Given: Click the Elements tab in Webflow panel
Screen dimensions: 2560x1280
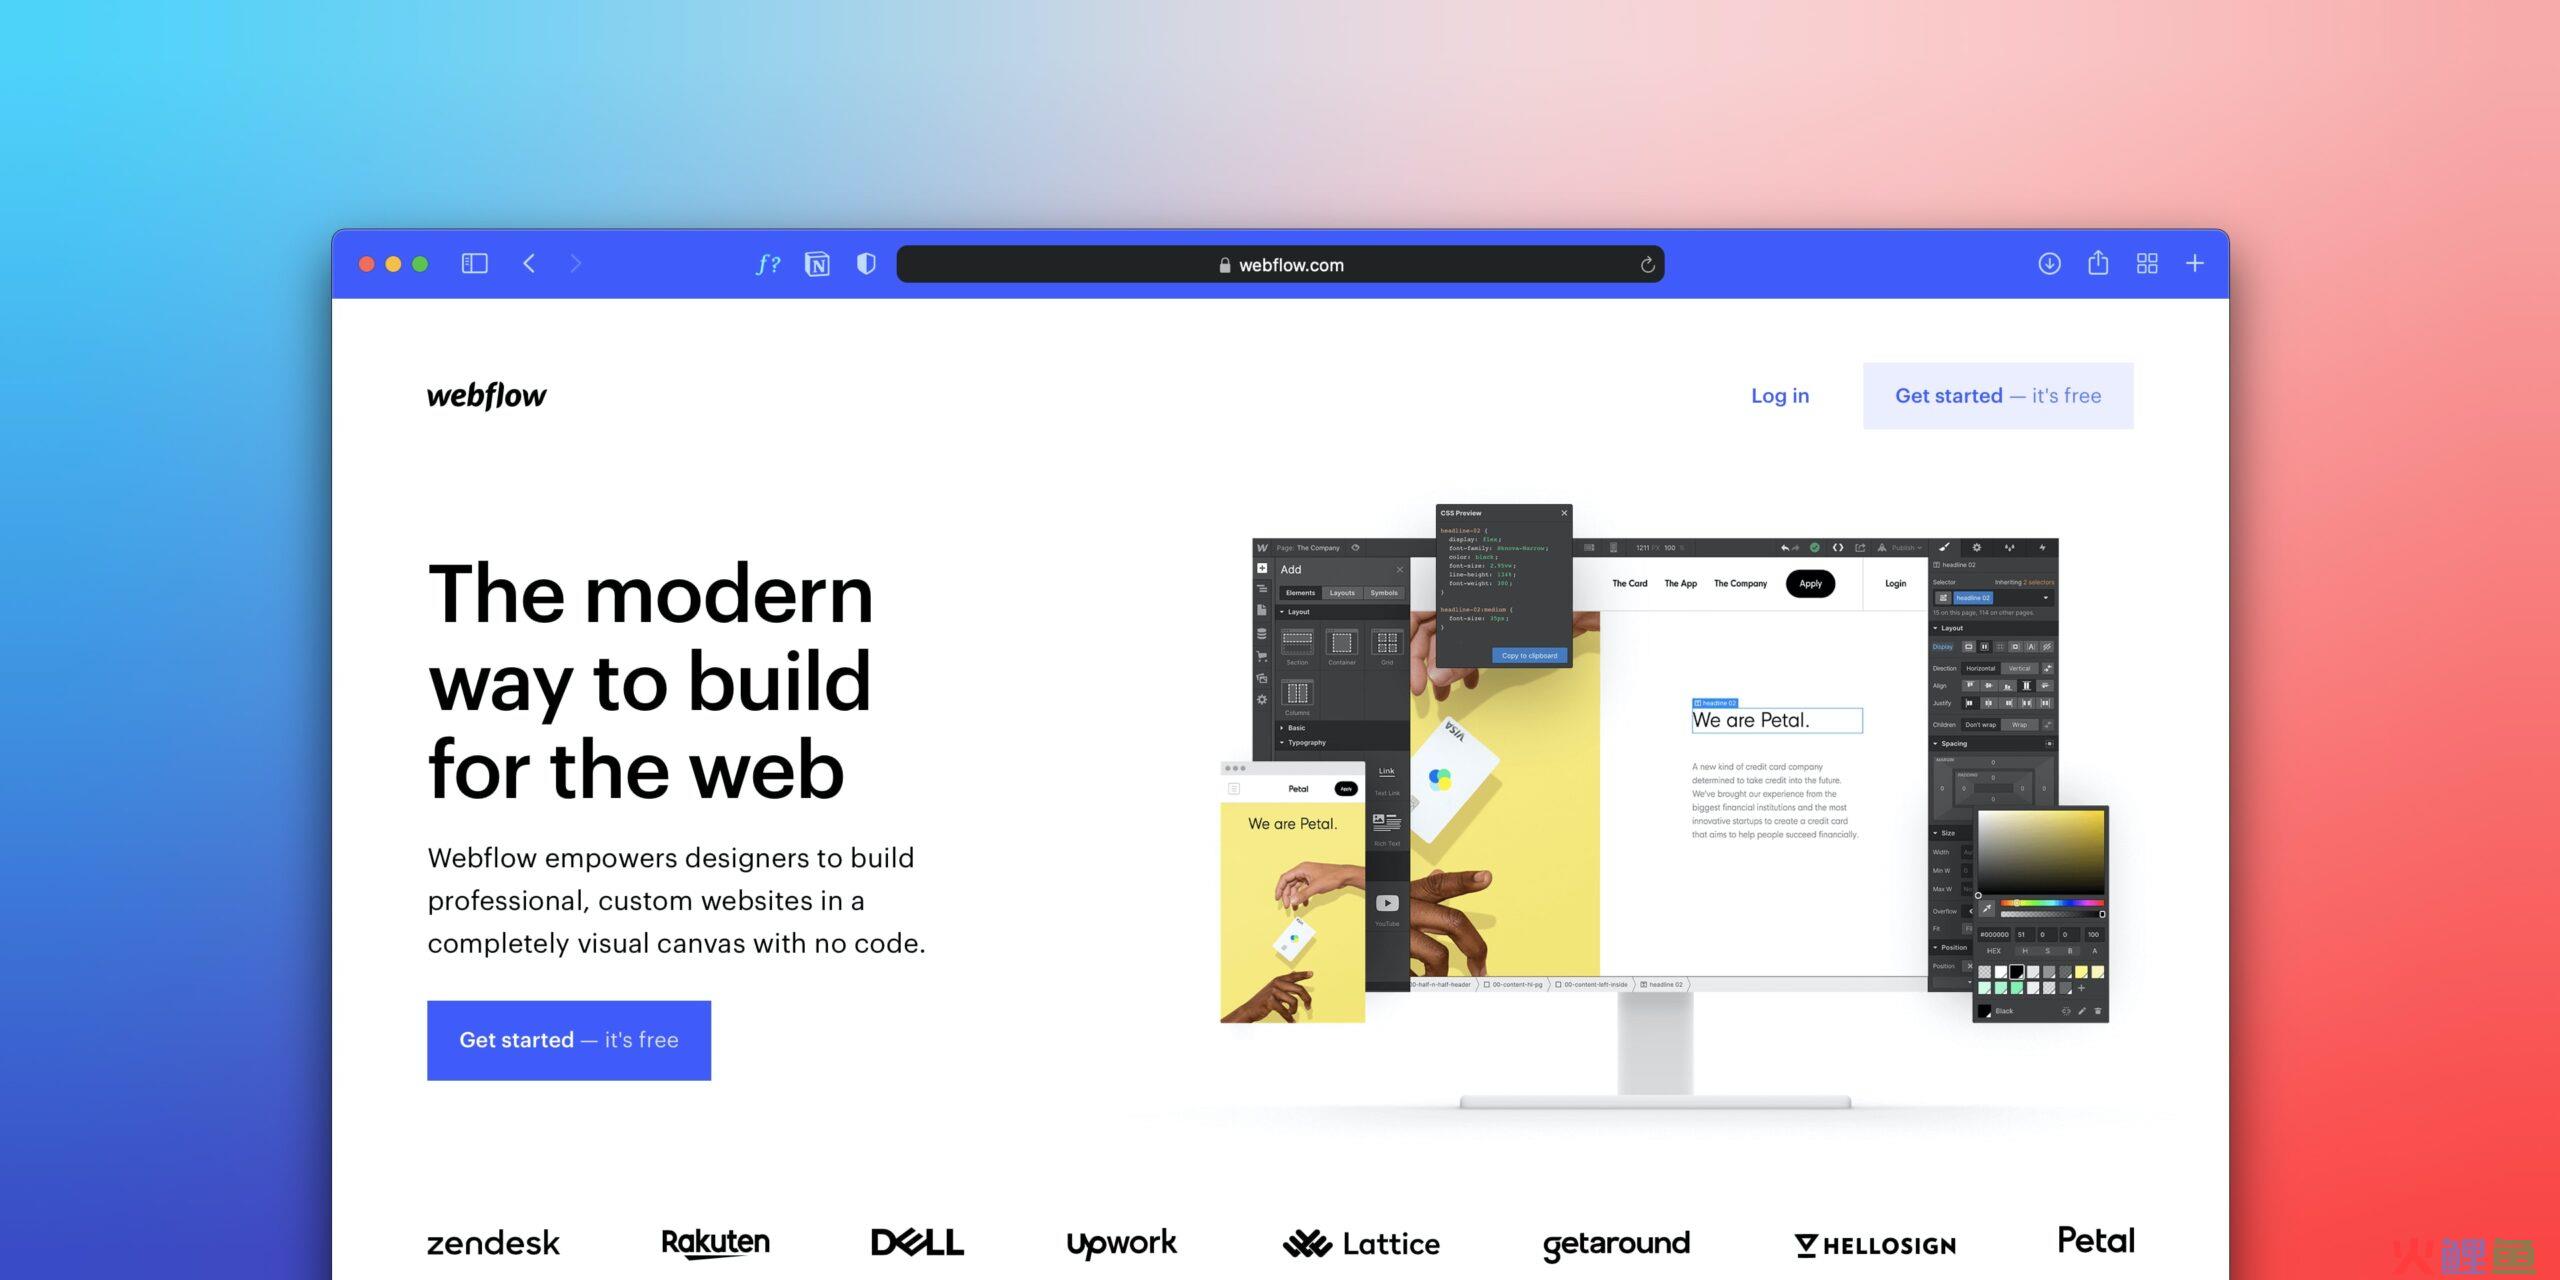Looking at the screenshot, I should tap(1301, 593).
